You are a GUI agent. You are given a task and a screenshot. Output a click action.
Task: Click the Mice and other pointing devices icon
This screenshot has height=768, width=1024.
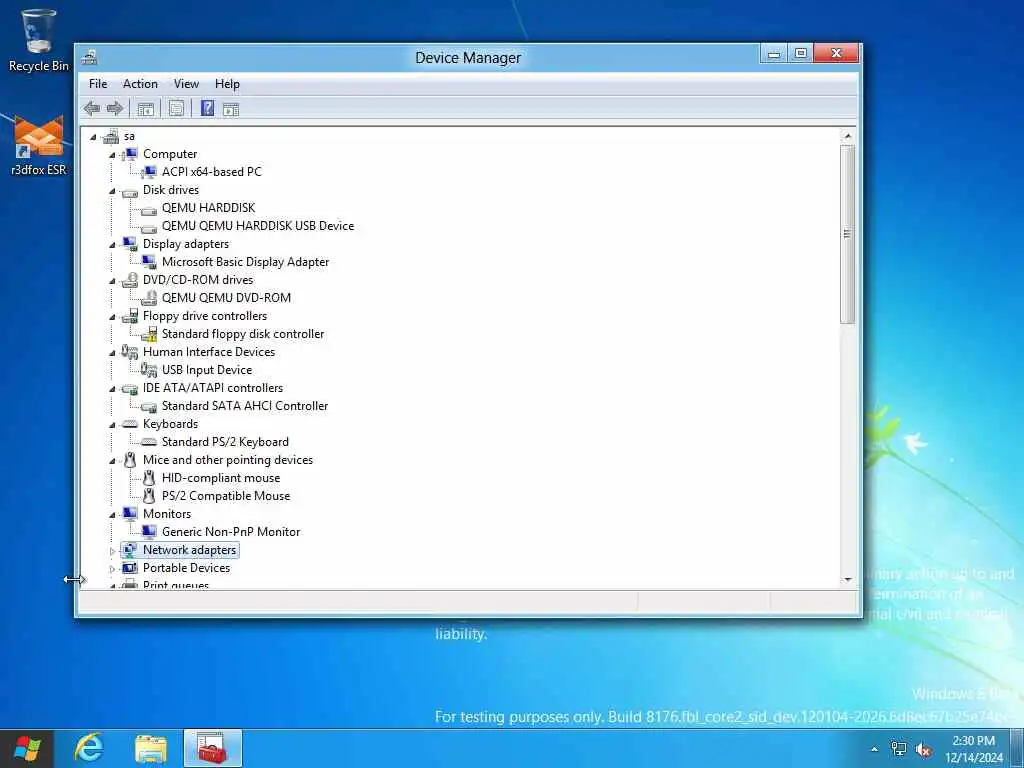click(130, 460)
